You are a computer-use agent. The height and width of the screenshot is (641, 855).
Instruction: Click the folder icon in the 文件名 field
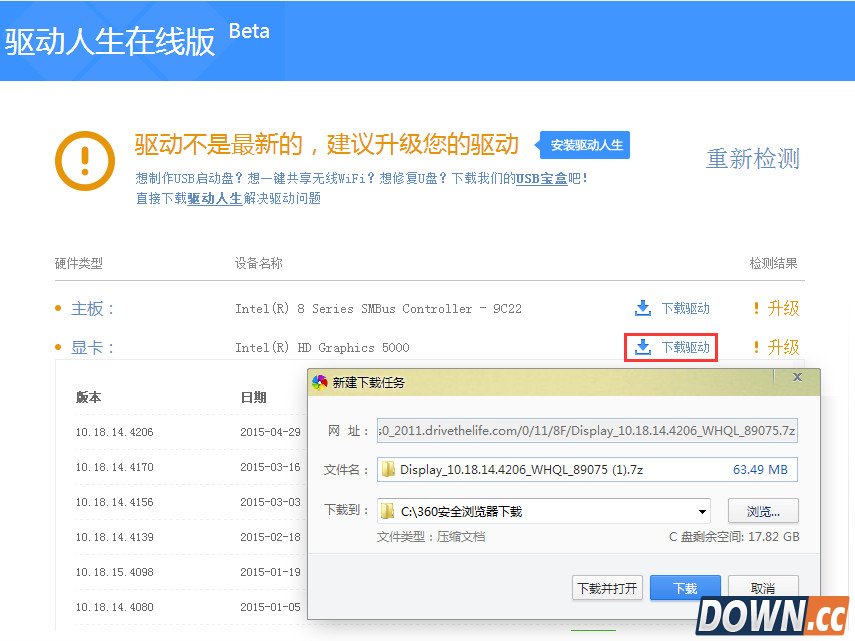[387, 469]
